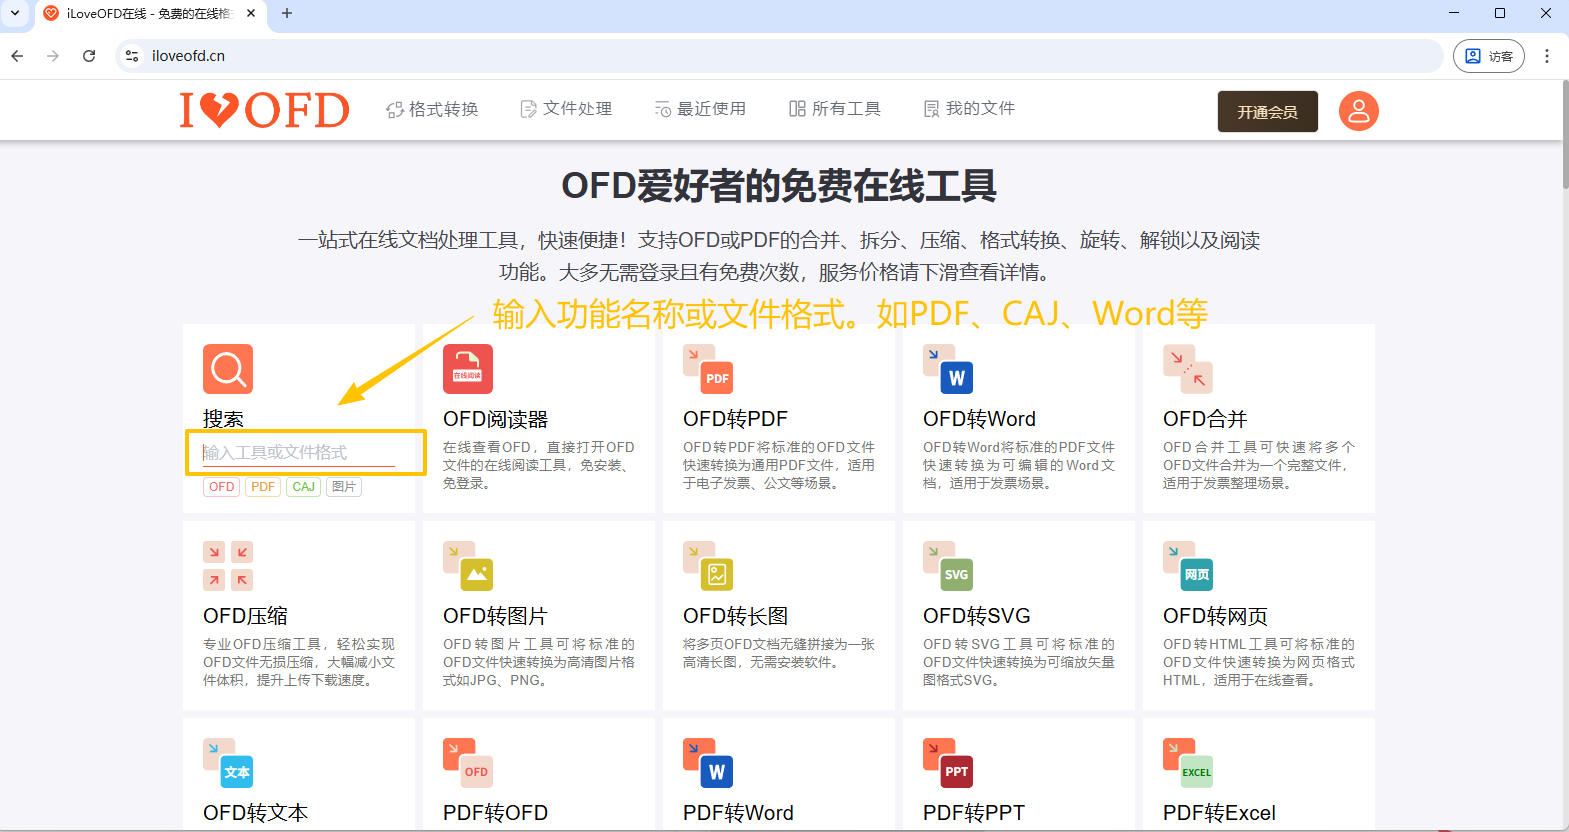The height and width of the screenshot is (832, 1569).
Task: Select the 图片 search tag
Action: (344, 487)
